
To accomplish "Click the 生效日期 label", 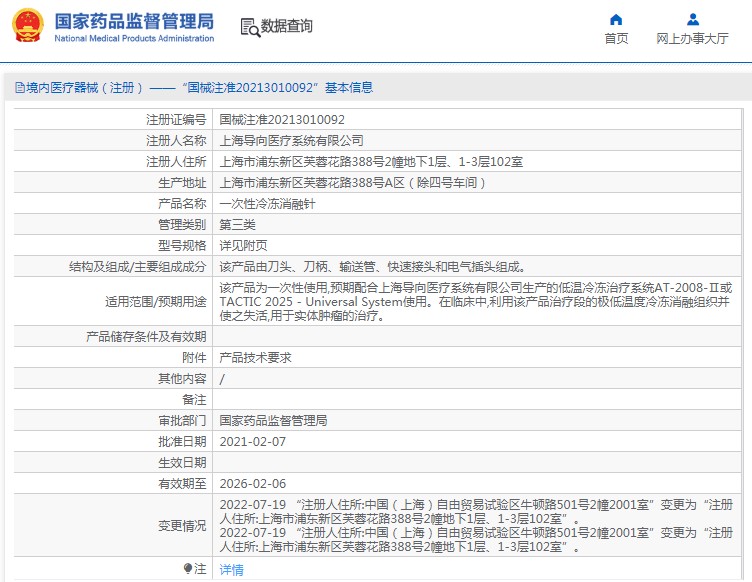I will (x=182, y=463).
